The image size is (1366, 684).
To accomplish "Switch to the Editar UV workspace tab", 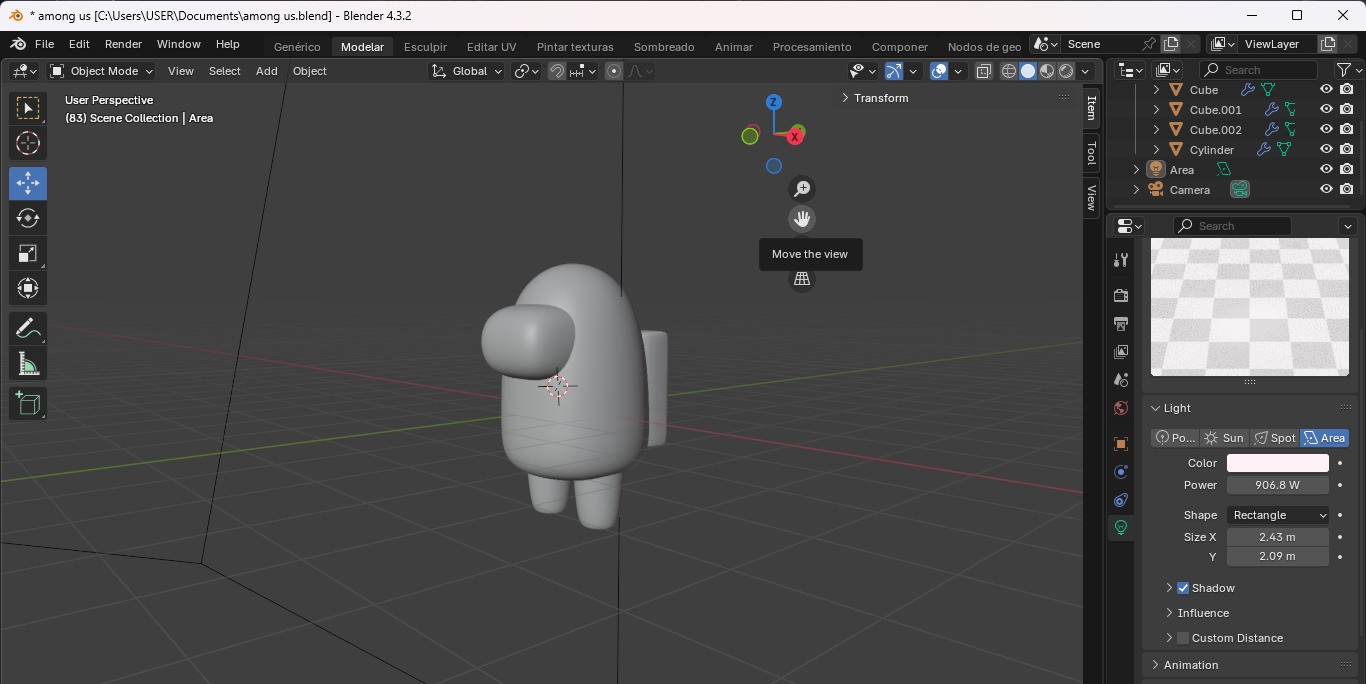I will coord(492,46).
